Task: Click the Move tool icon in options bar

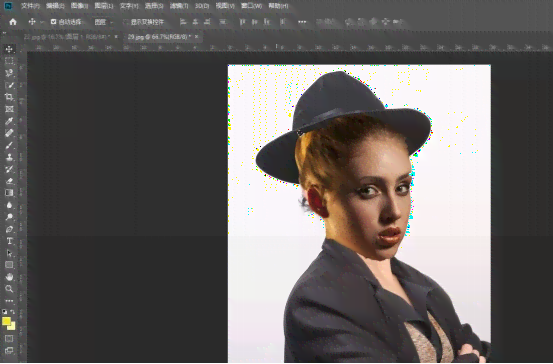Action: (32, 22)
